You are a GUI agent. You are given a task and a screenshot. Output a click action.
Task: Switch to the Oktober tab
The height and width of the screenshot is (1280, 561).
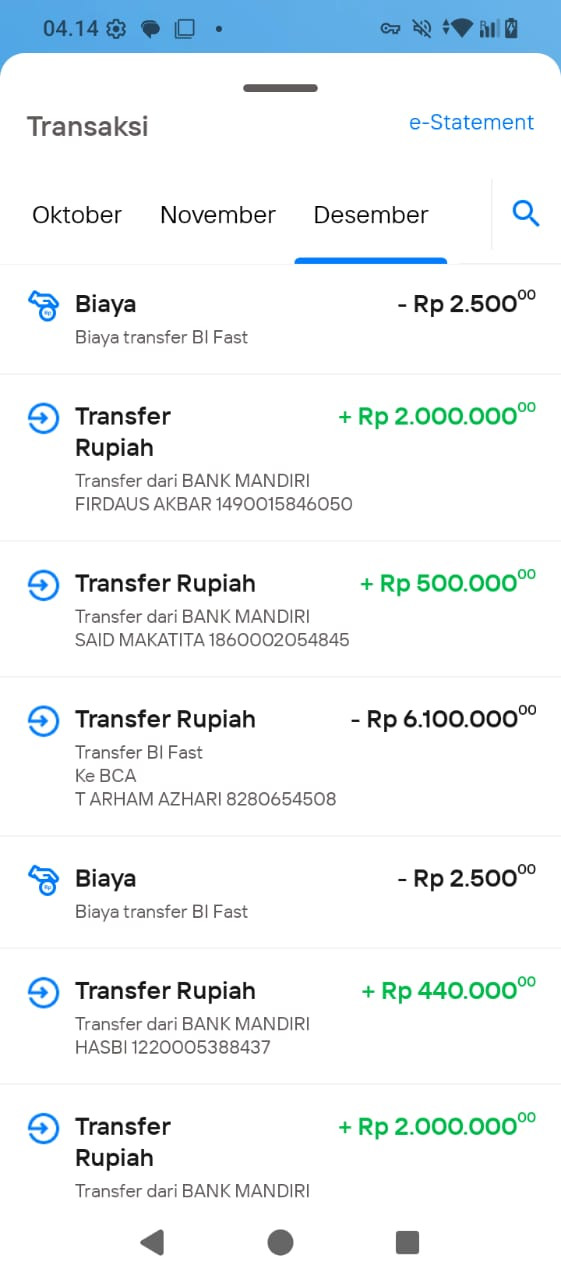click(x=77, y=215)
